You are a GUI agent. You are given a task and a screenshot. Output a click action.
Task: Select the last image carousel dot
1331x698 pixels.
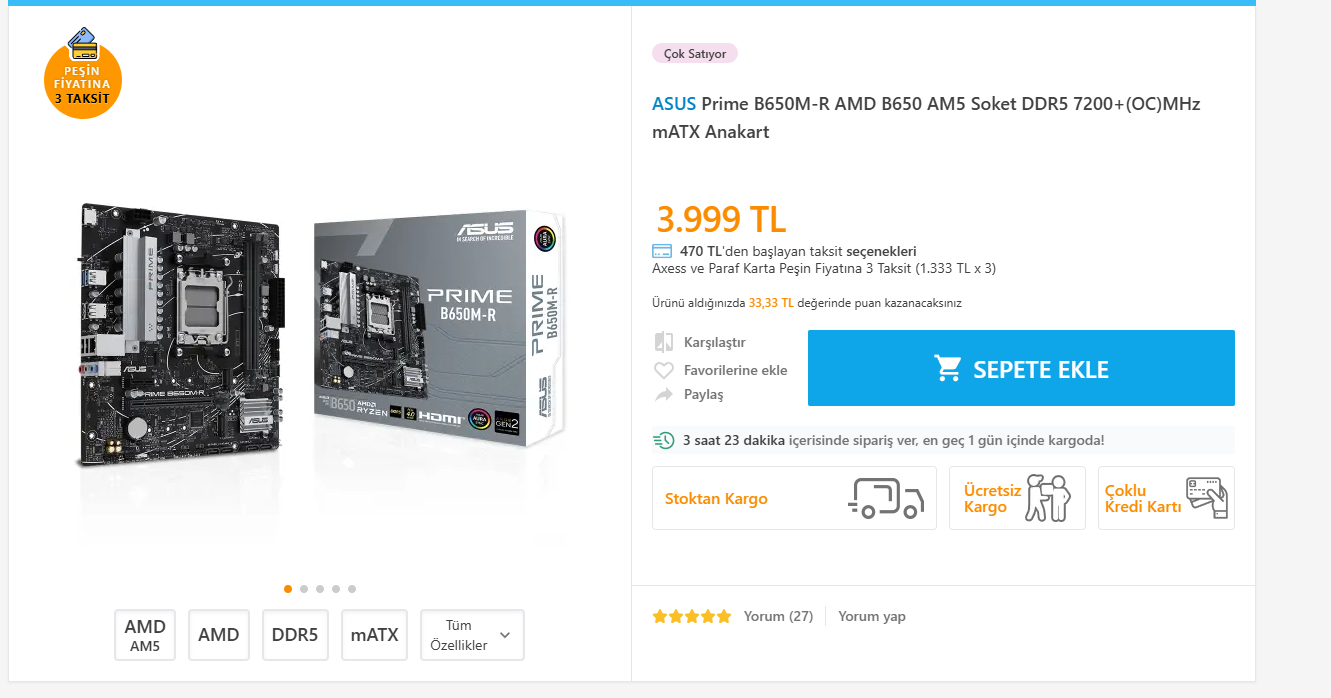click(352, 589)
